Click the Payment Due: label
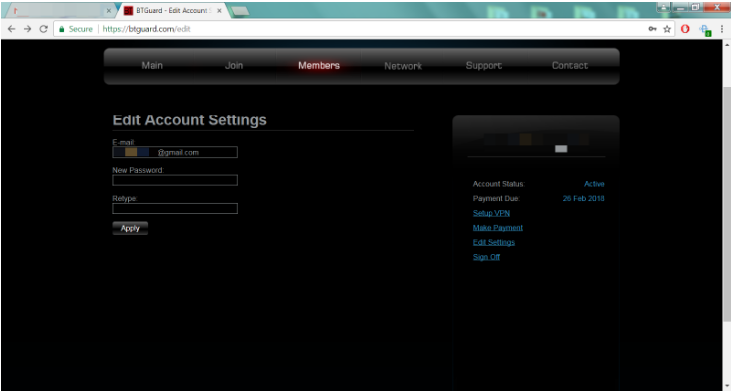Viewport: 731px width, 391px height. point(496,199)
